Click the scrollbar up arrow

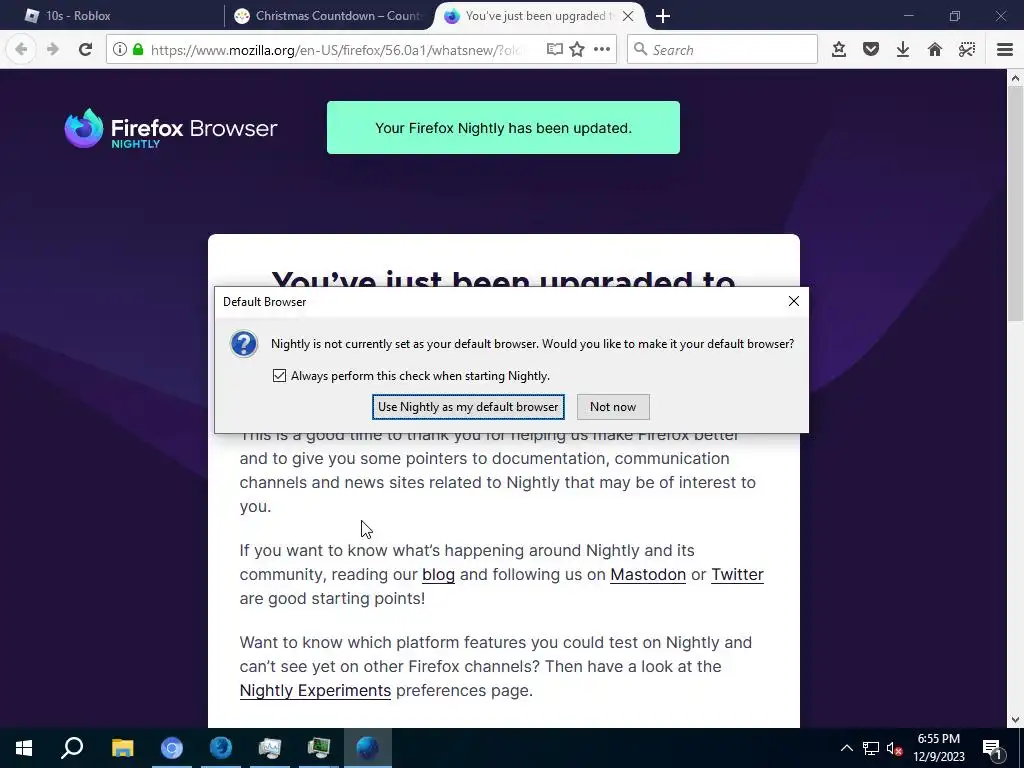1015,78
